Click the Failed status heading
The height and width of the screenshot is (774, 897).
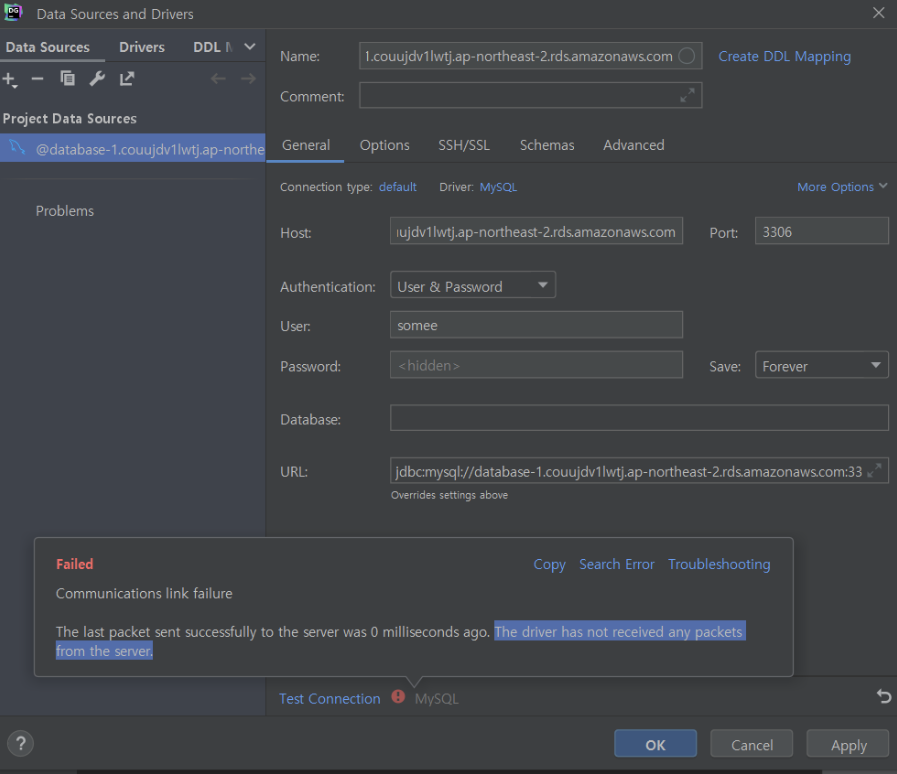(x=74, y=564)
